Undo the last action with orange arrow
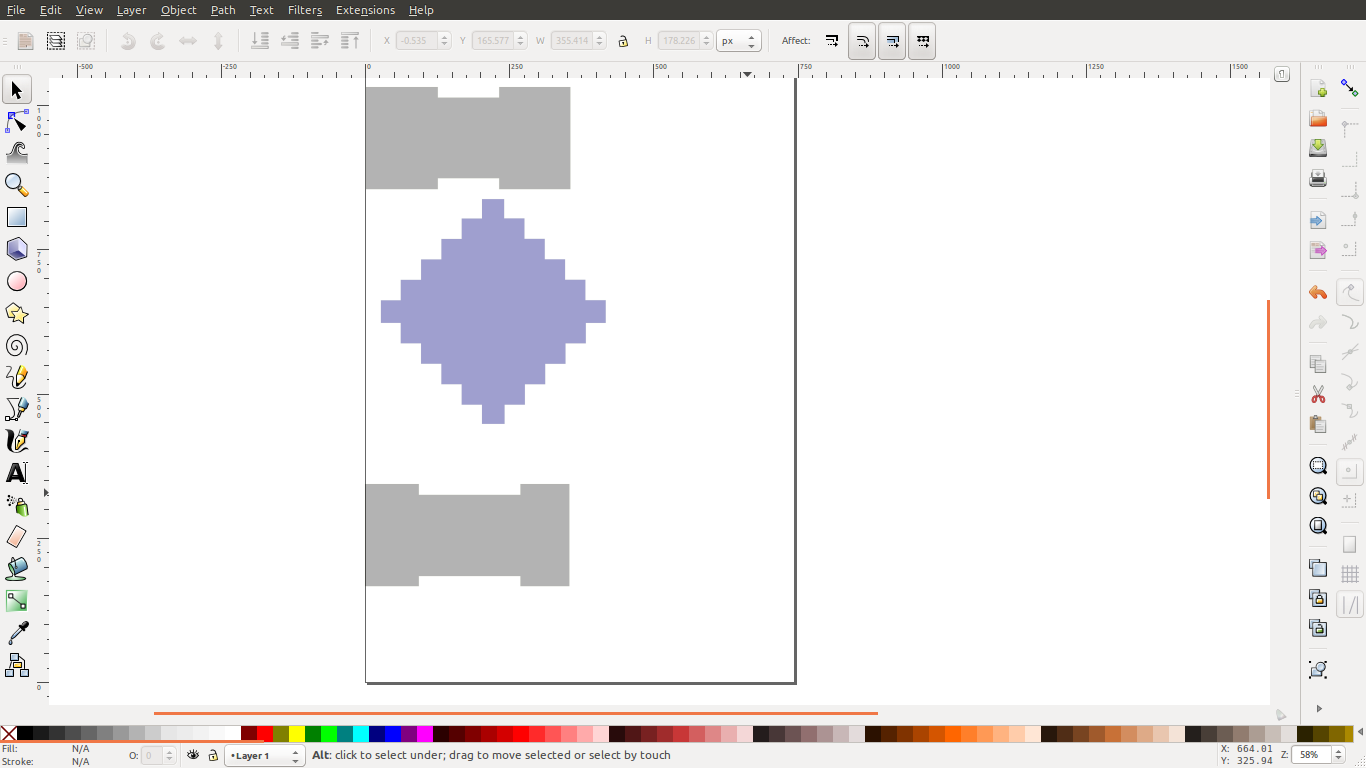This screenshot has height=768, width=1366. [1318, 293]
